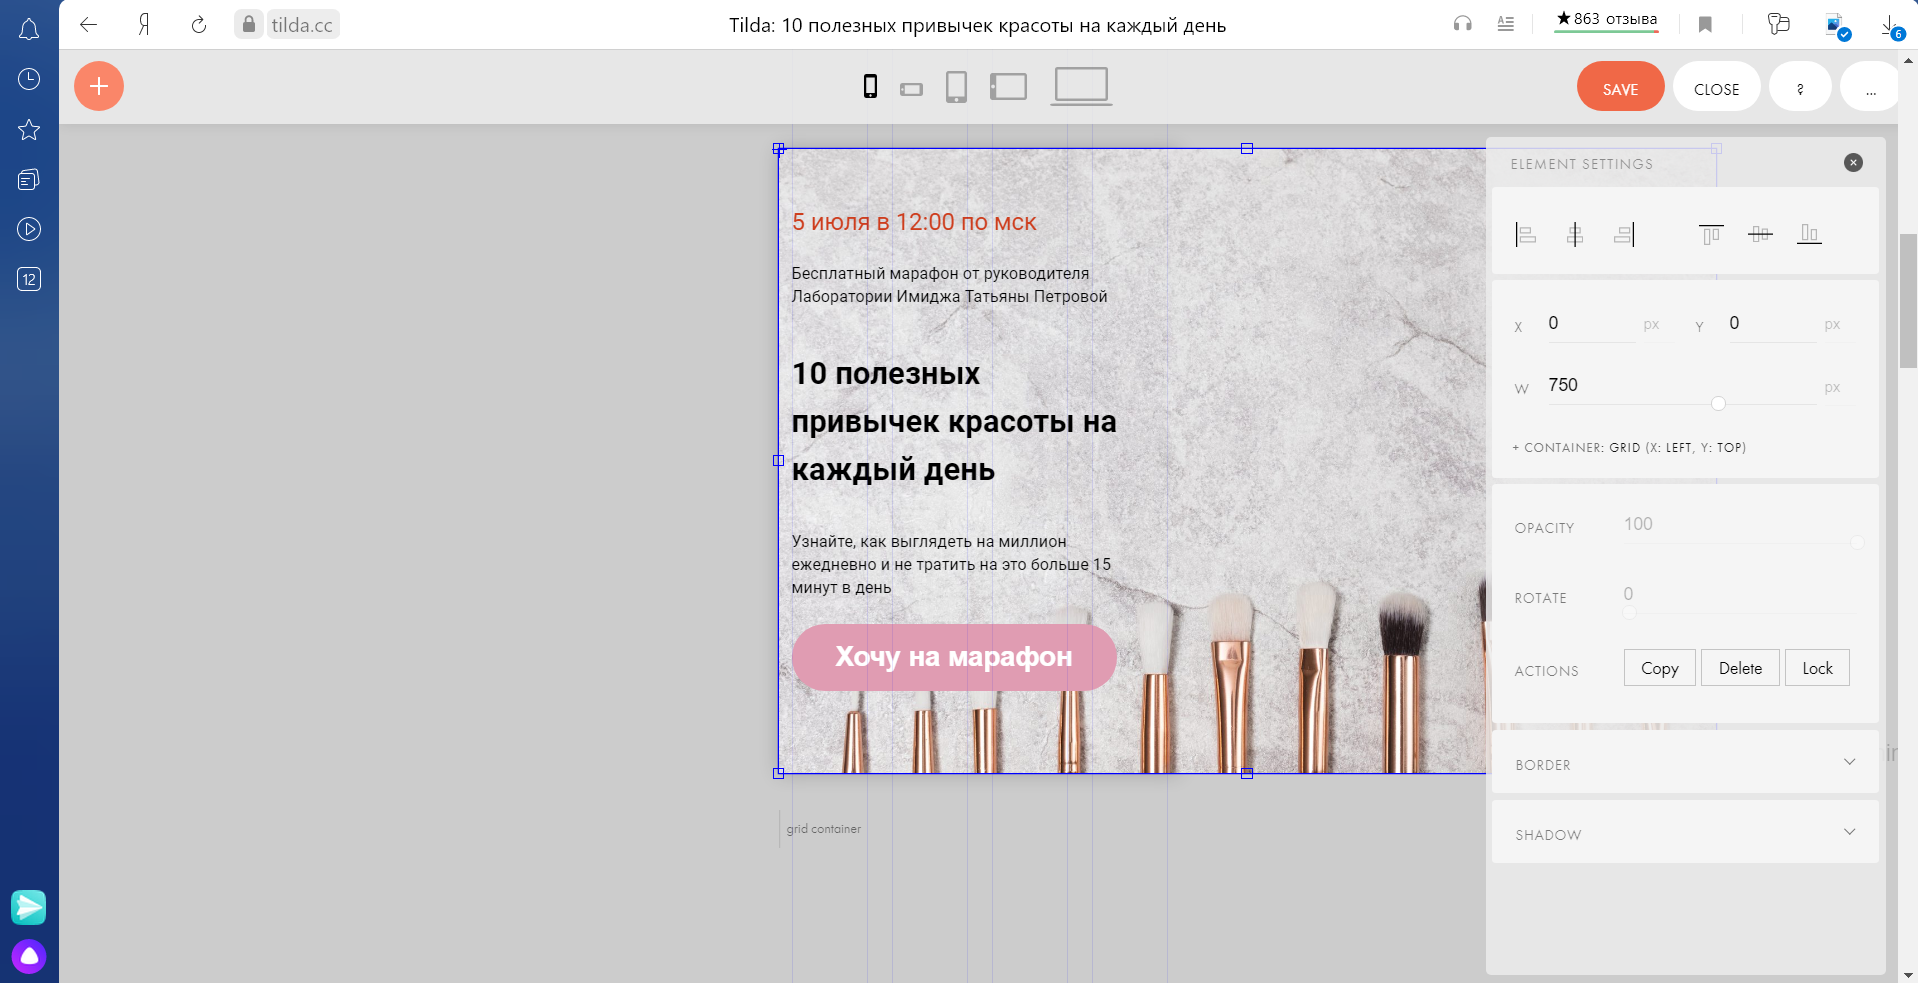1918x983 pixels.
Task: Delete the selected element
Action: (1740, 668)
